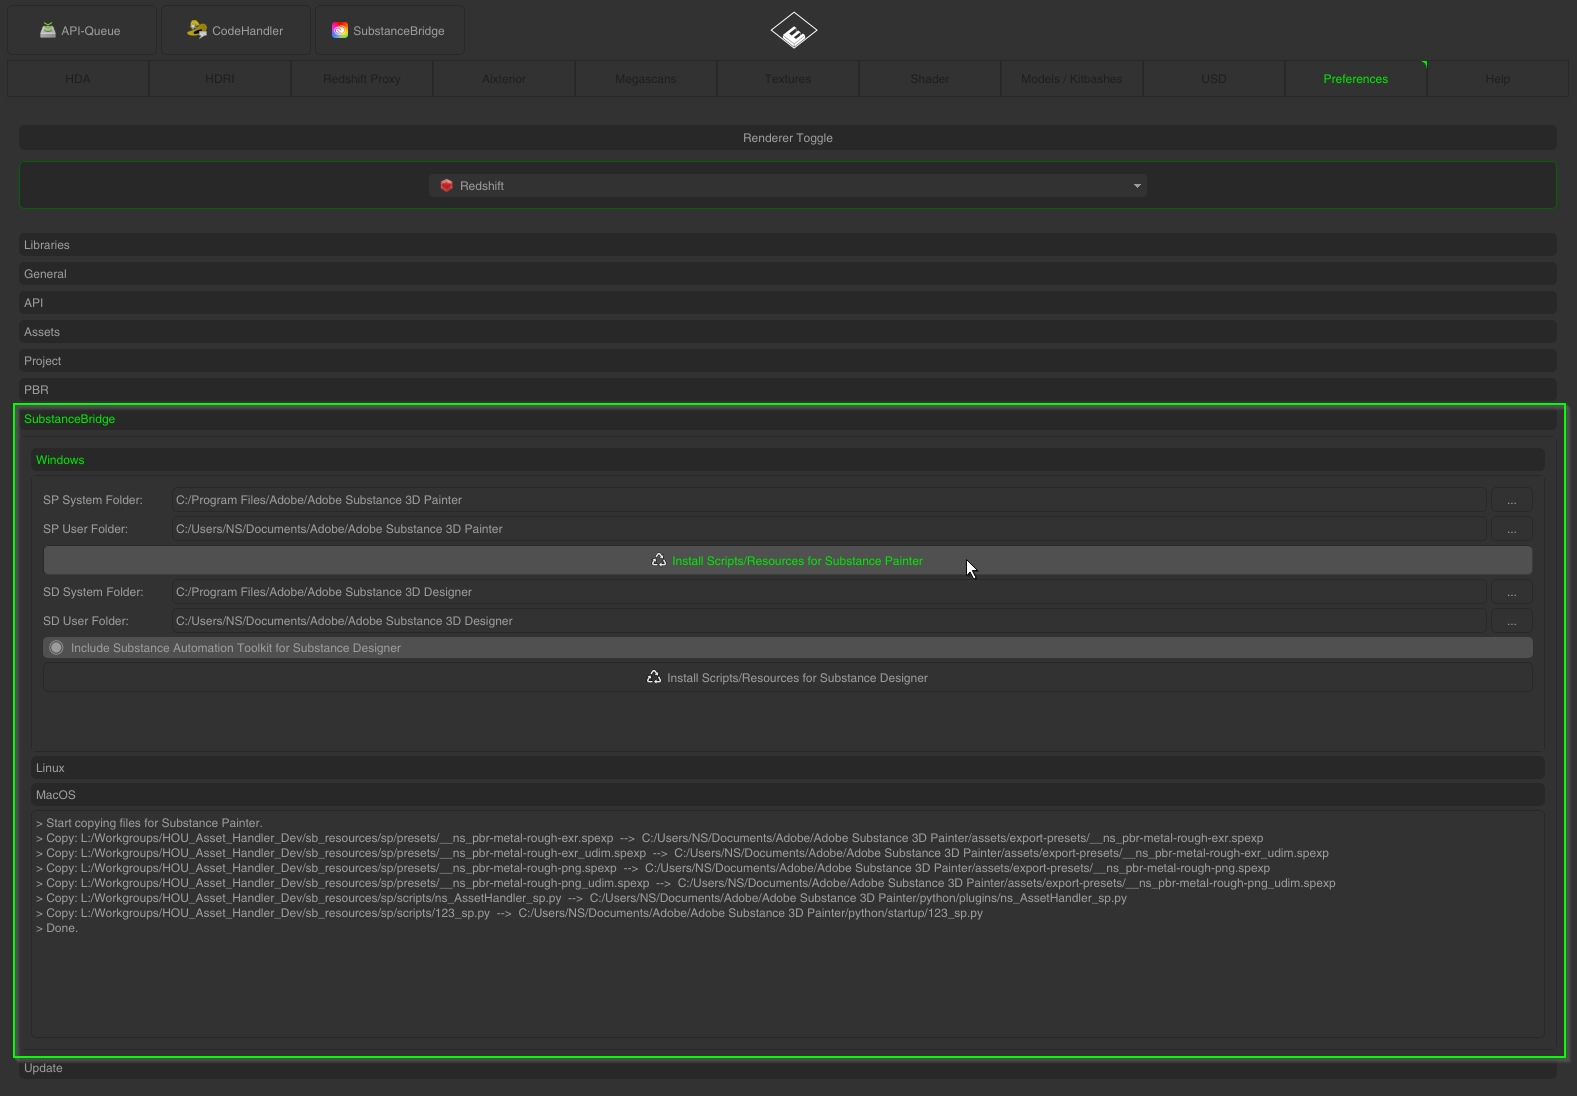
Task: Expand the Update section
Action: pyautogui.click(x=43, y=1068)
